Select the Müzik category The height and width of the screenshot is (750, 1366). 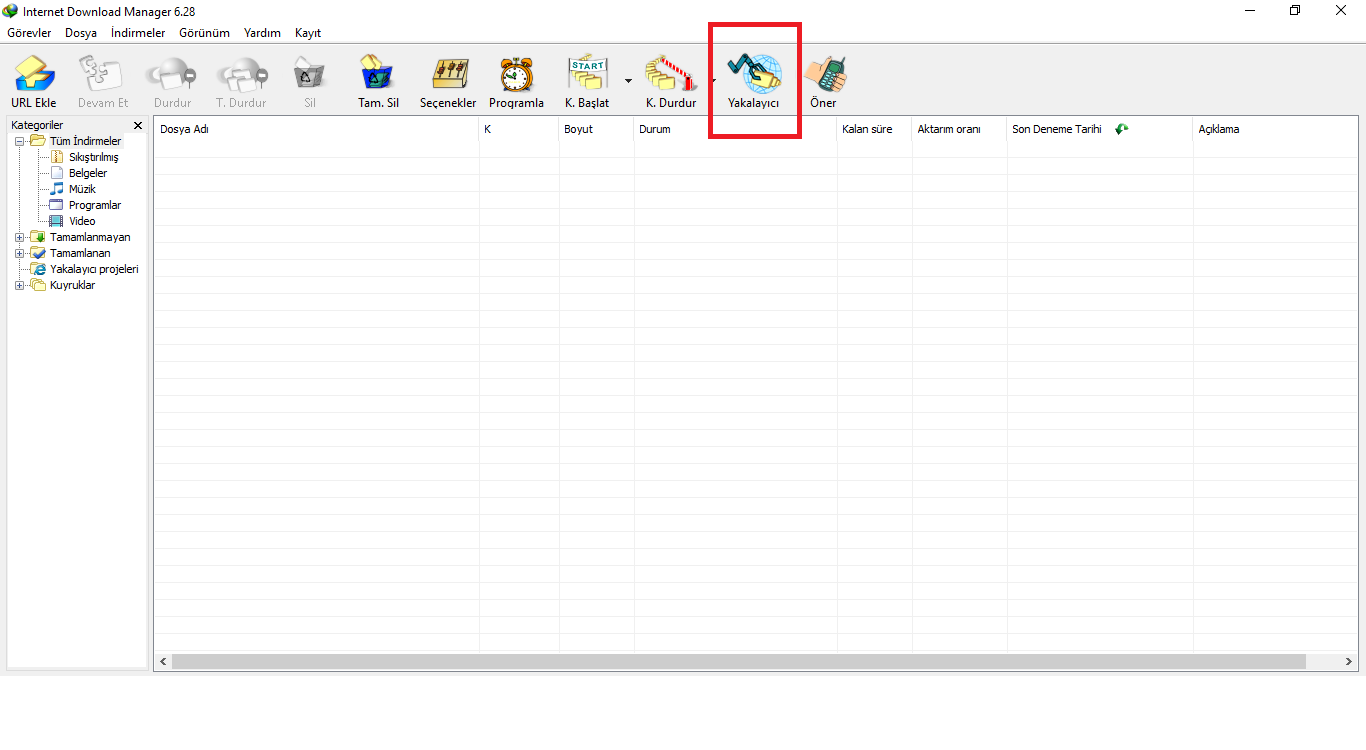82,189
